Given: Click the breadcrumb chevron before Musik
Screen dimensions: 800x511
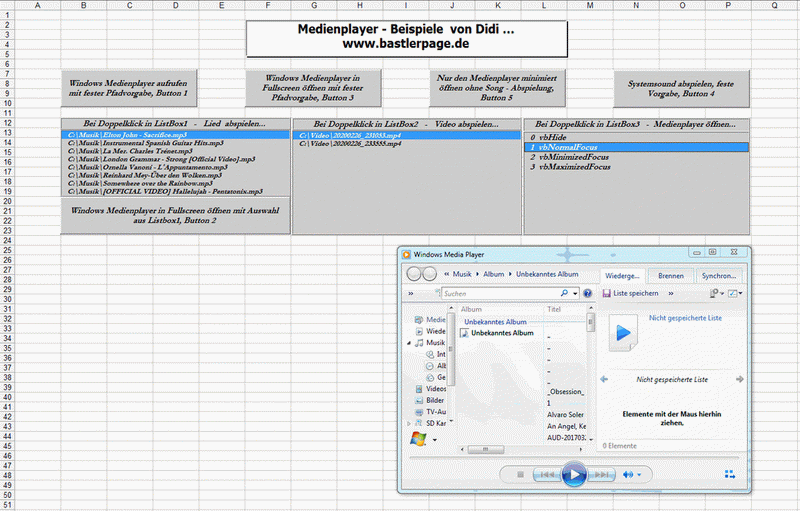Looking at the screenshot, I should (x=446, y=274).
